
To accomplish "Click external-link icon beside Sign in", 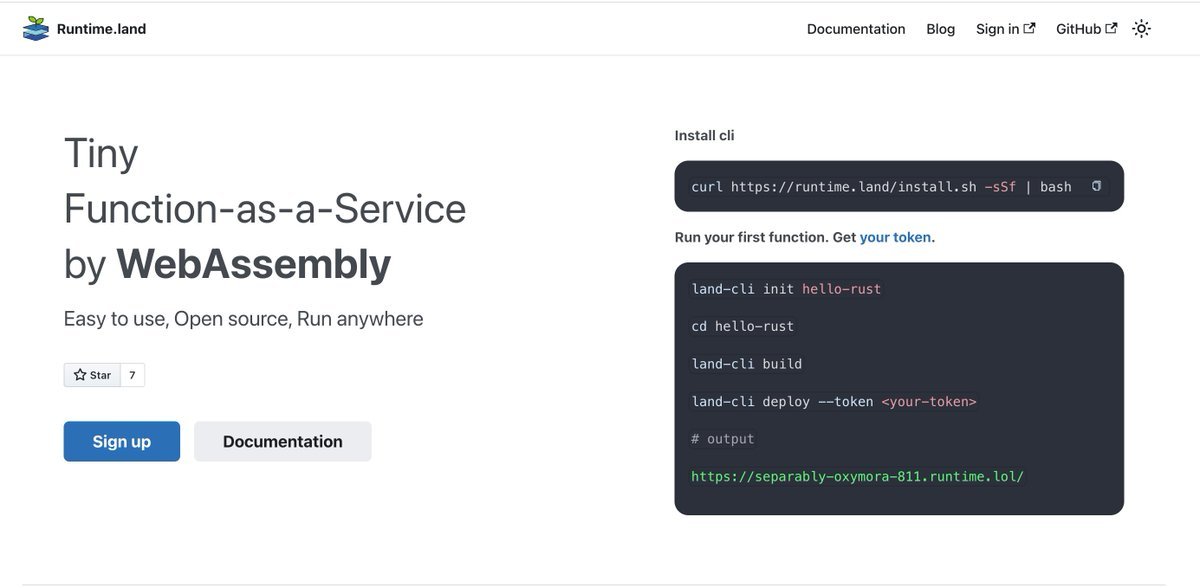I will point(1030,28).
